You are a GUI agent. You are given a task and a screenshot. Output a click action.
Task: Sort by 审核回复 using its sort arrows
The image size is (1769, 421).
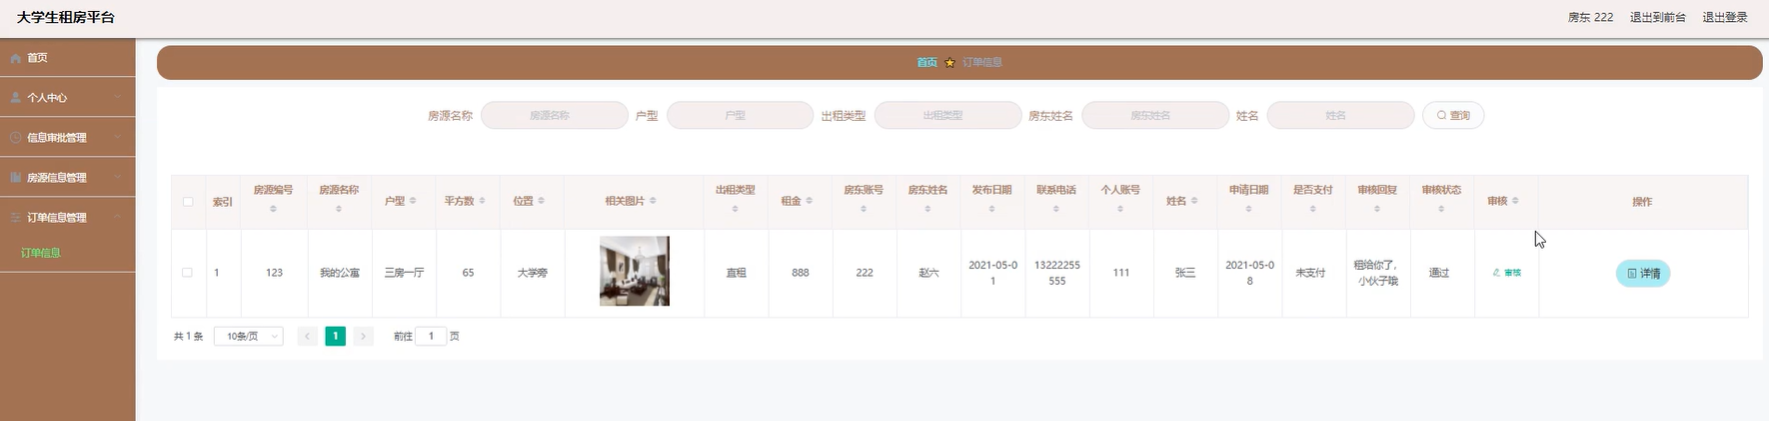tap(1377, 209)
